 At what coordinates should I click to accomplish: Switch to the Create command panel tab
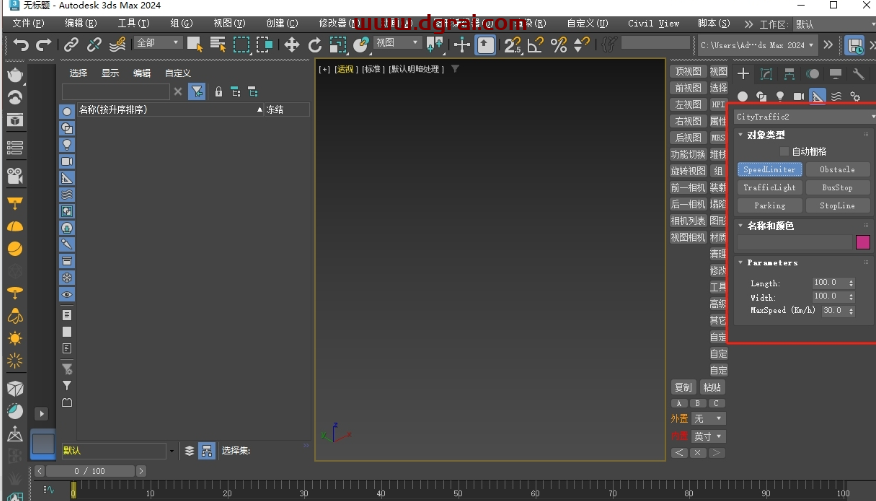[743, 74]
